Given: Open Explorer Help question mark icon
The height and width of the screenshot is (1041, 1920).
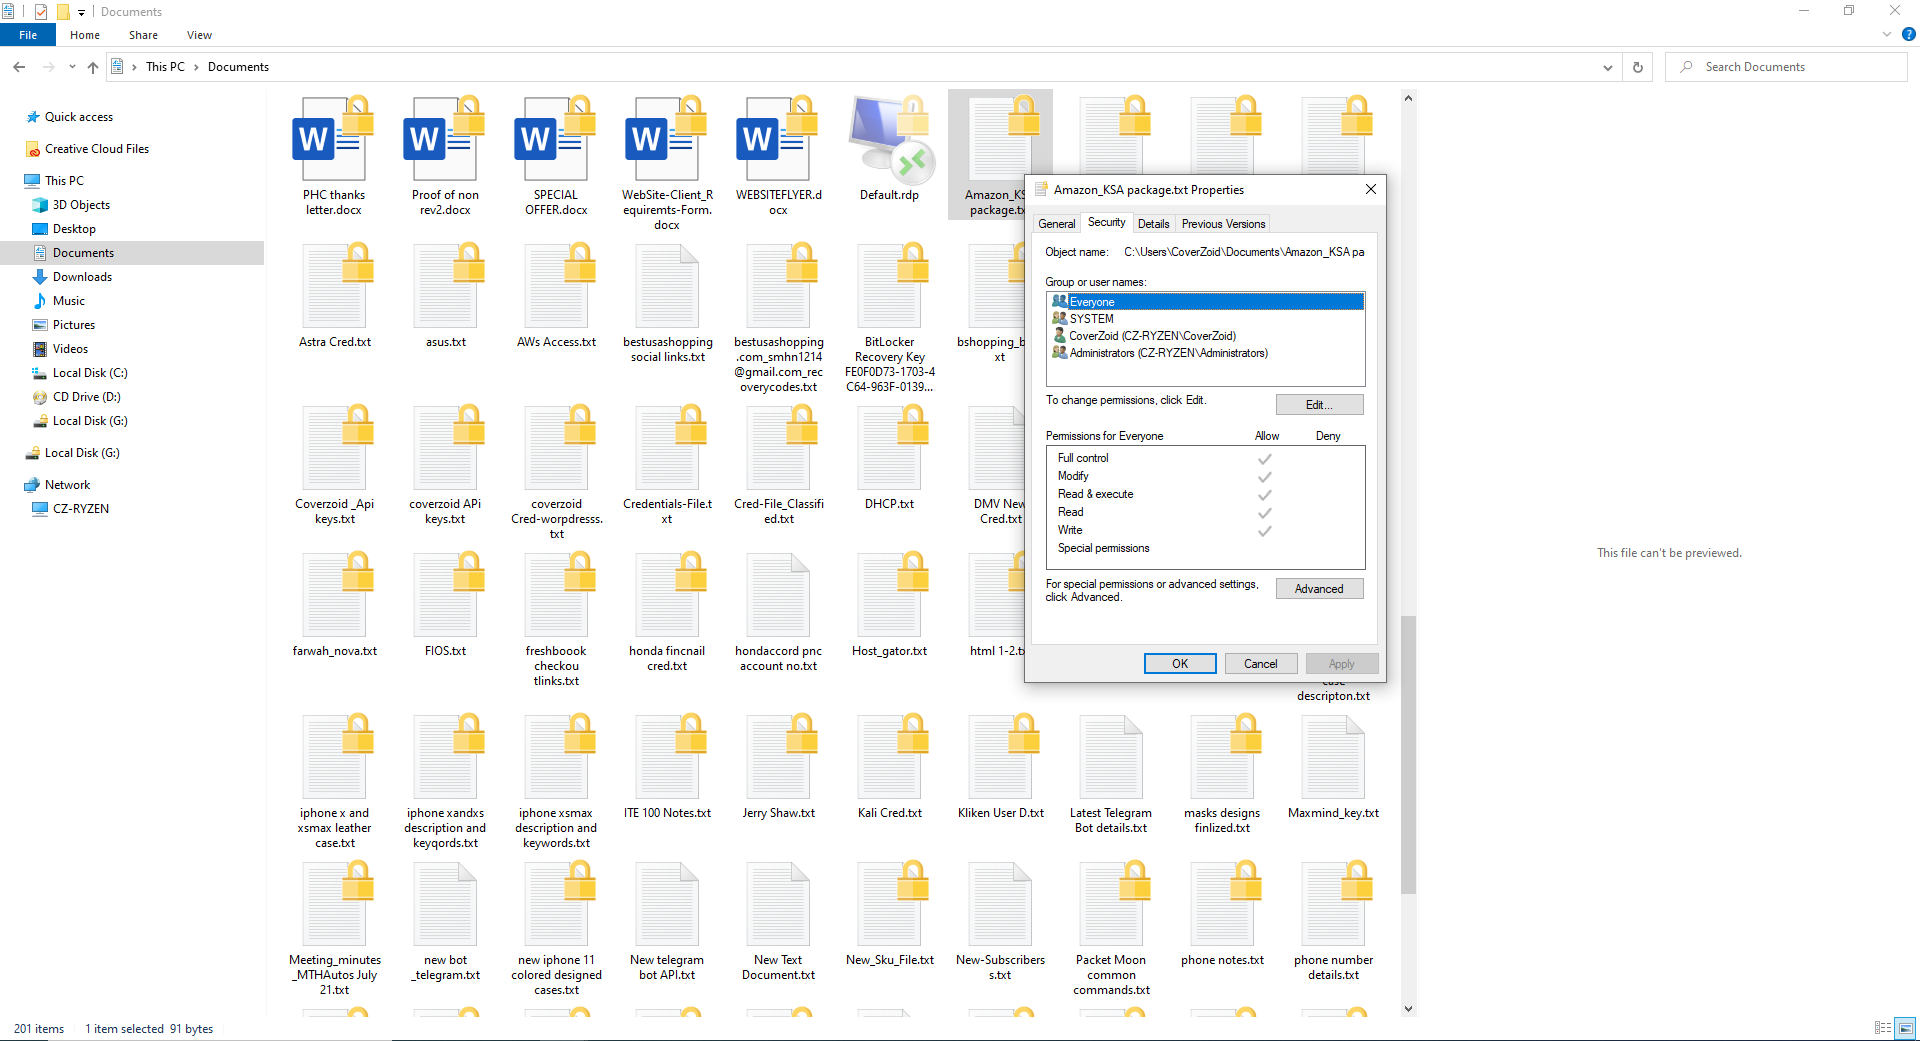Looking at the screenshot, I should click(x=1908, y=34).
